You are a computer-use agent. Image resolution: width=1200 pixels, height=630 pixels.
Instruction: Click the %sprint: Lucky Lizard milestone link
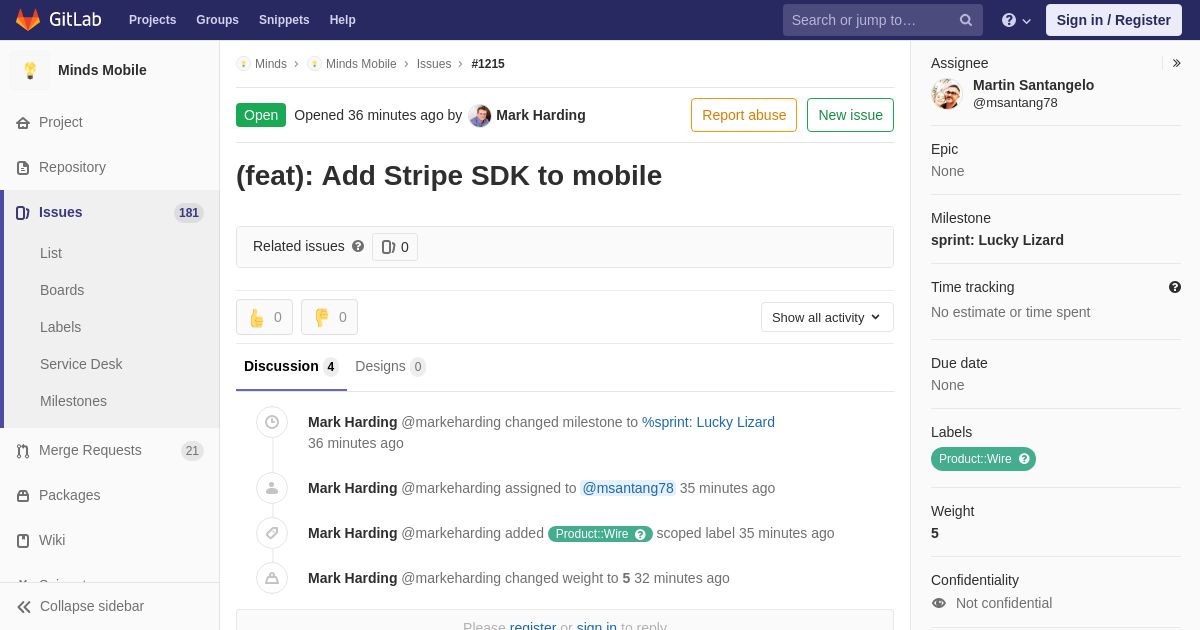coord(708,422)
